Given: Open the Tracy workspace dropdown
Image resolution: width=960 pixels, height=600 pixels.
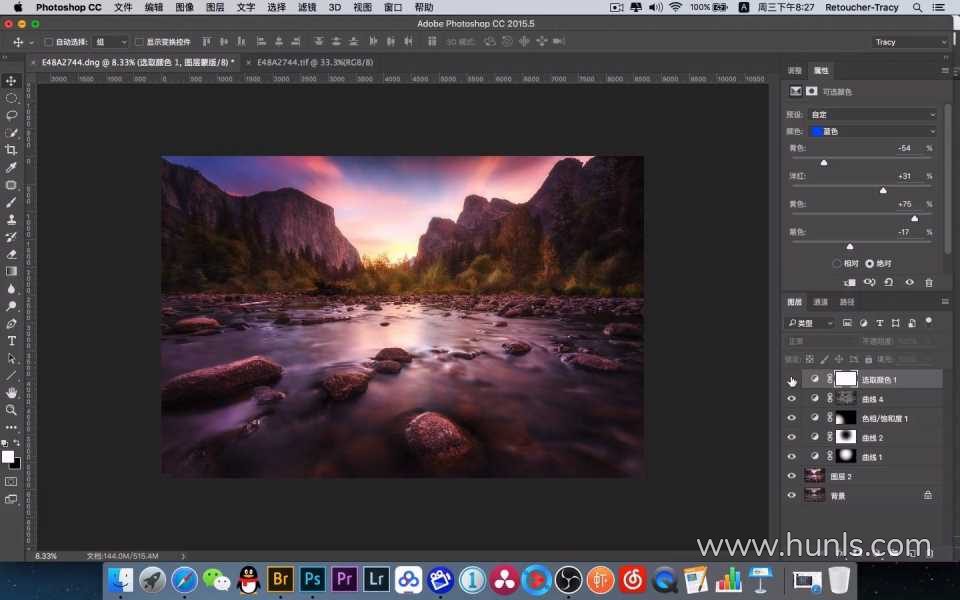Looking at the screenshot, I should pos(910,42).
